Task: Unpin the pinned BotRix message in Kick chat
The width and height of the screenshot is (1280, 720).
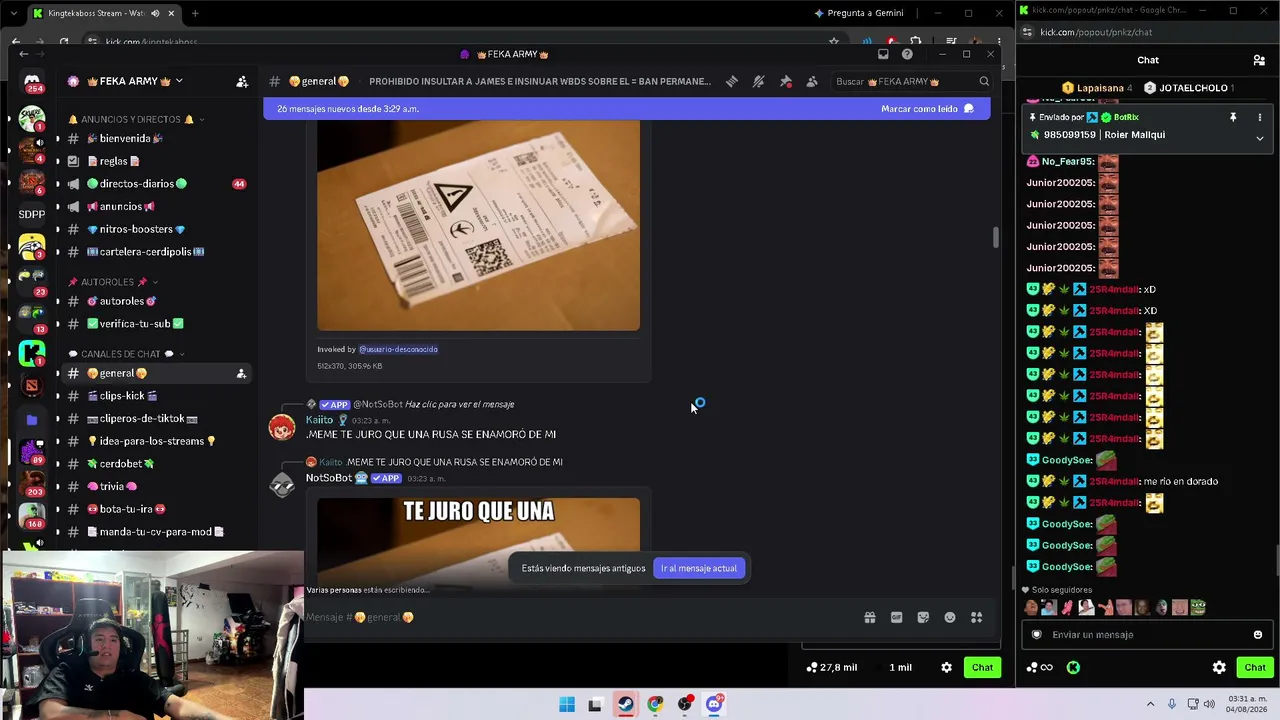Action: point(1233,117)
